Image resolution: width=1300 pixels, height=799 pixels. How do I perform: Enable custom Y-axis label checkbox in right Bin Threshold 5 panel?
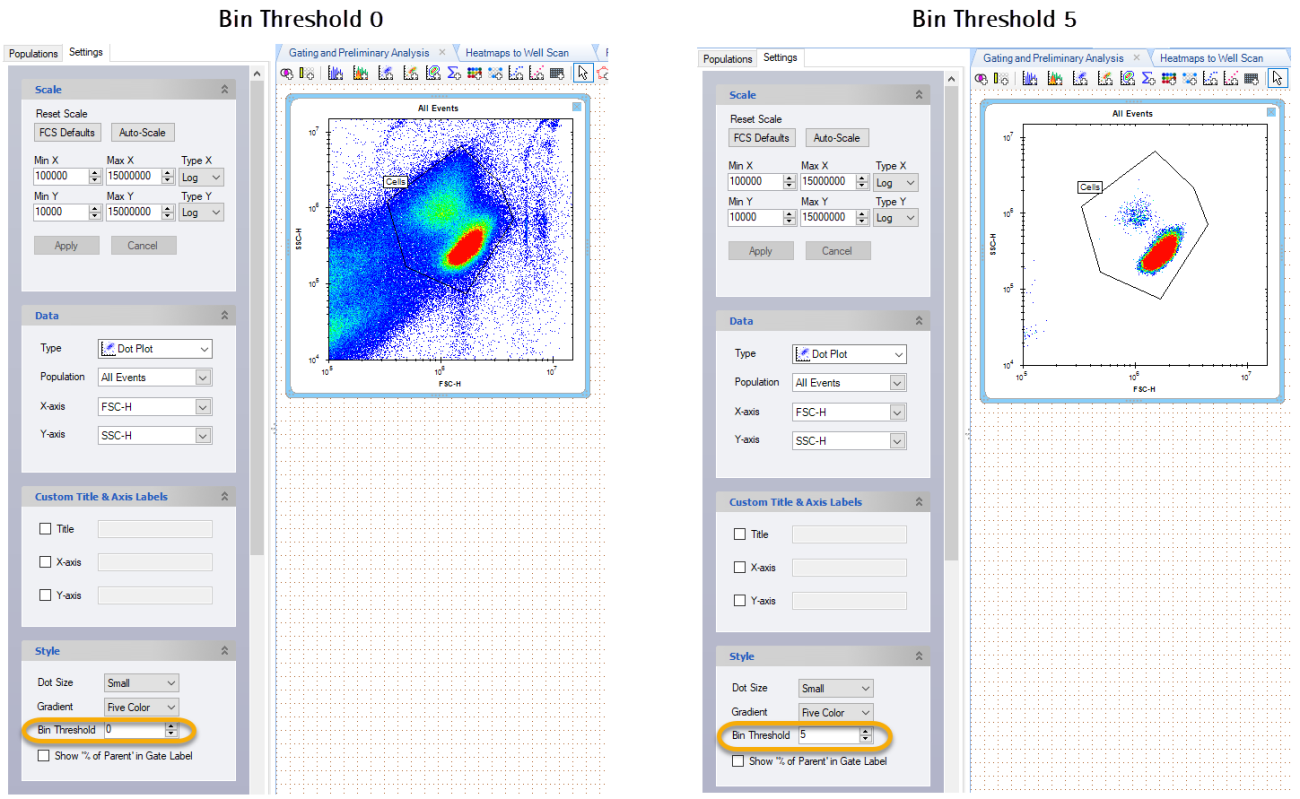click(740, 601)
